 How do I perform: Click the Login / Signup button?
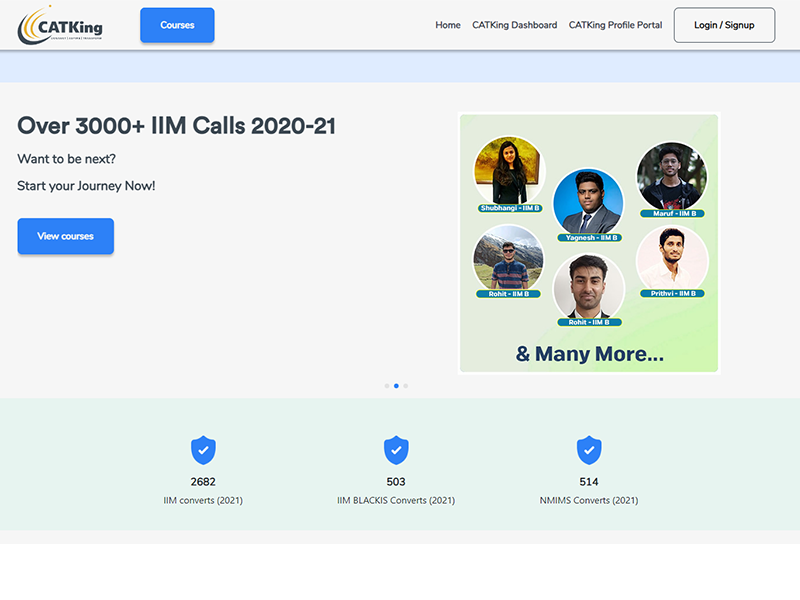[724, 25]
